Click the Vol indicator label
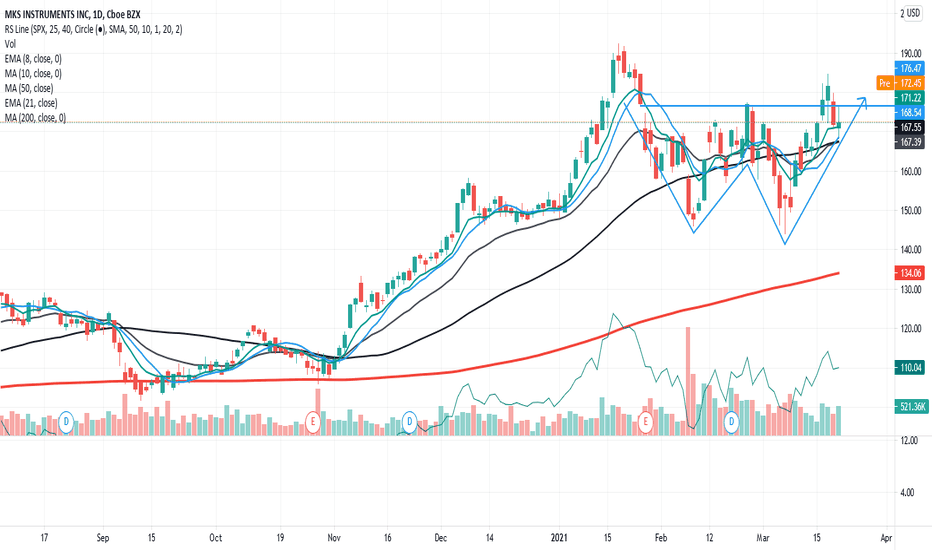The height and width of the screenshot is (550, 932). click(x=10, y=43)
